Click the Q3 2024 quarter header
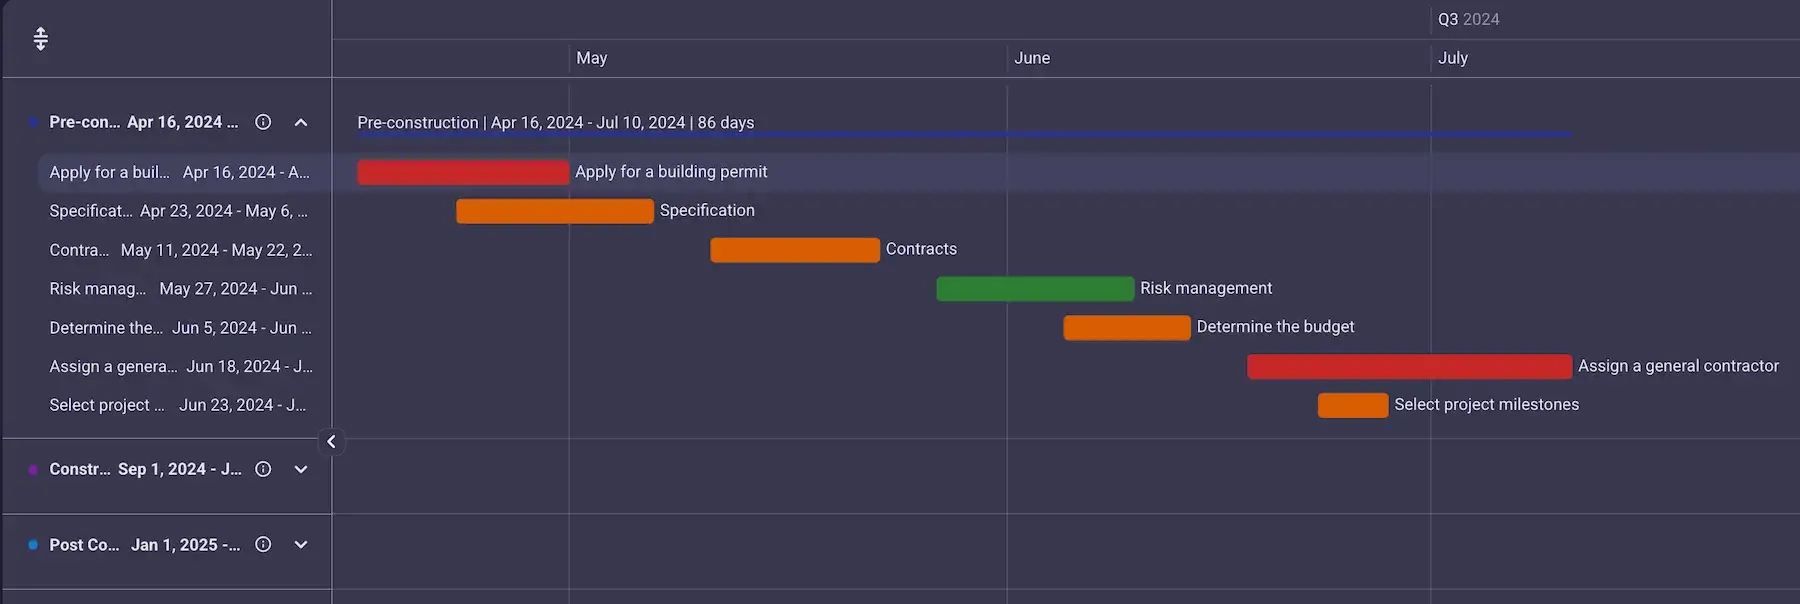Viewport: 1800px width, 604px height. [1468, 19]
